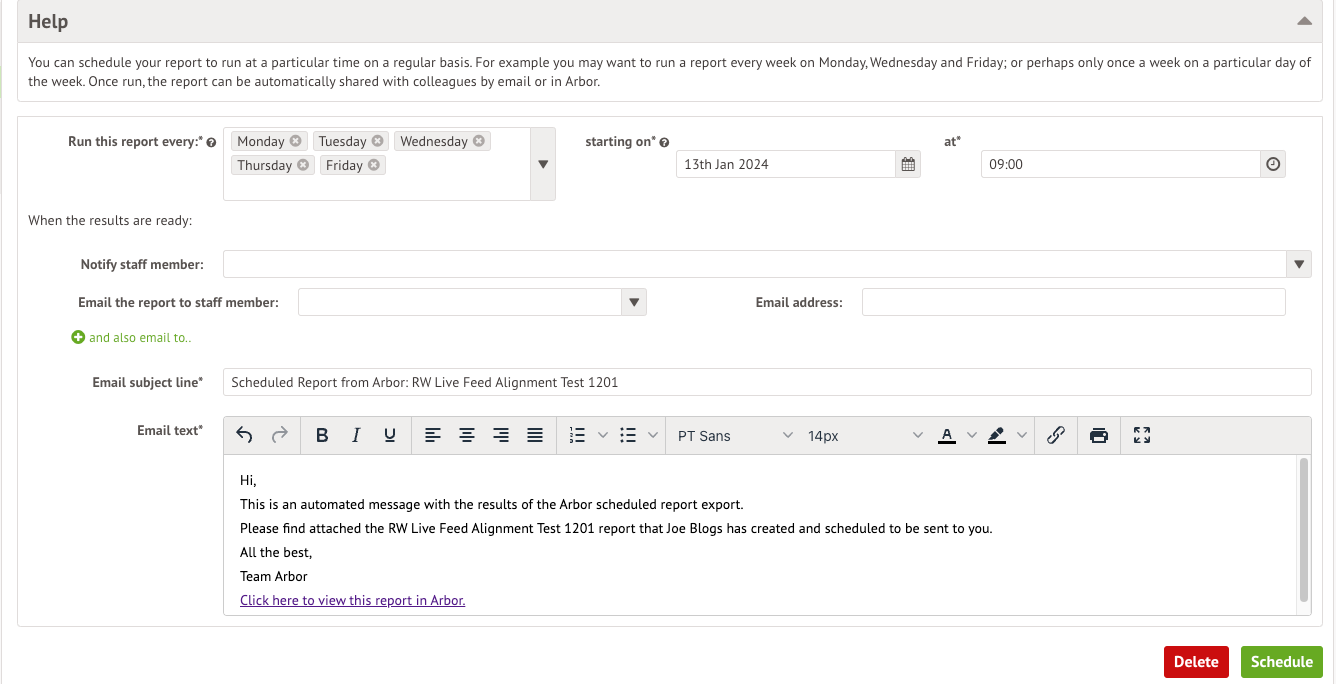1336x684 pixels.
Task: Open the calendar date picker icon
Action: click(x=908, y=164)
